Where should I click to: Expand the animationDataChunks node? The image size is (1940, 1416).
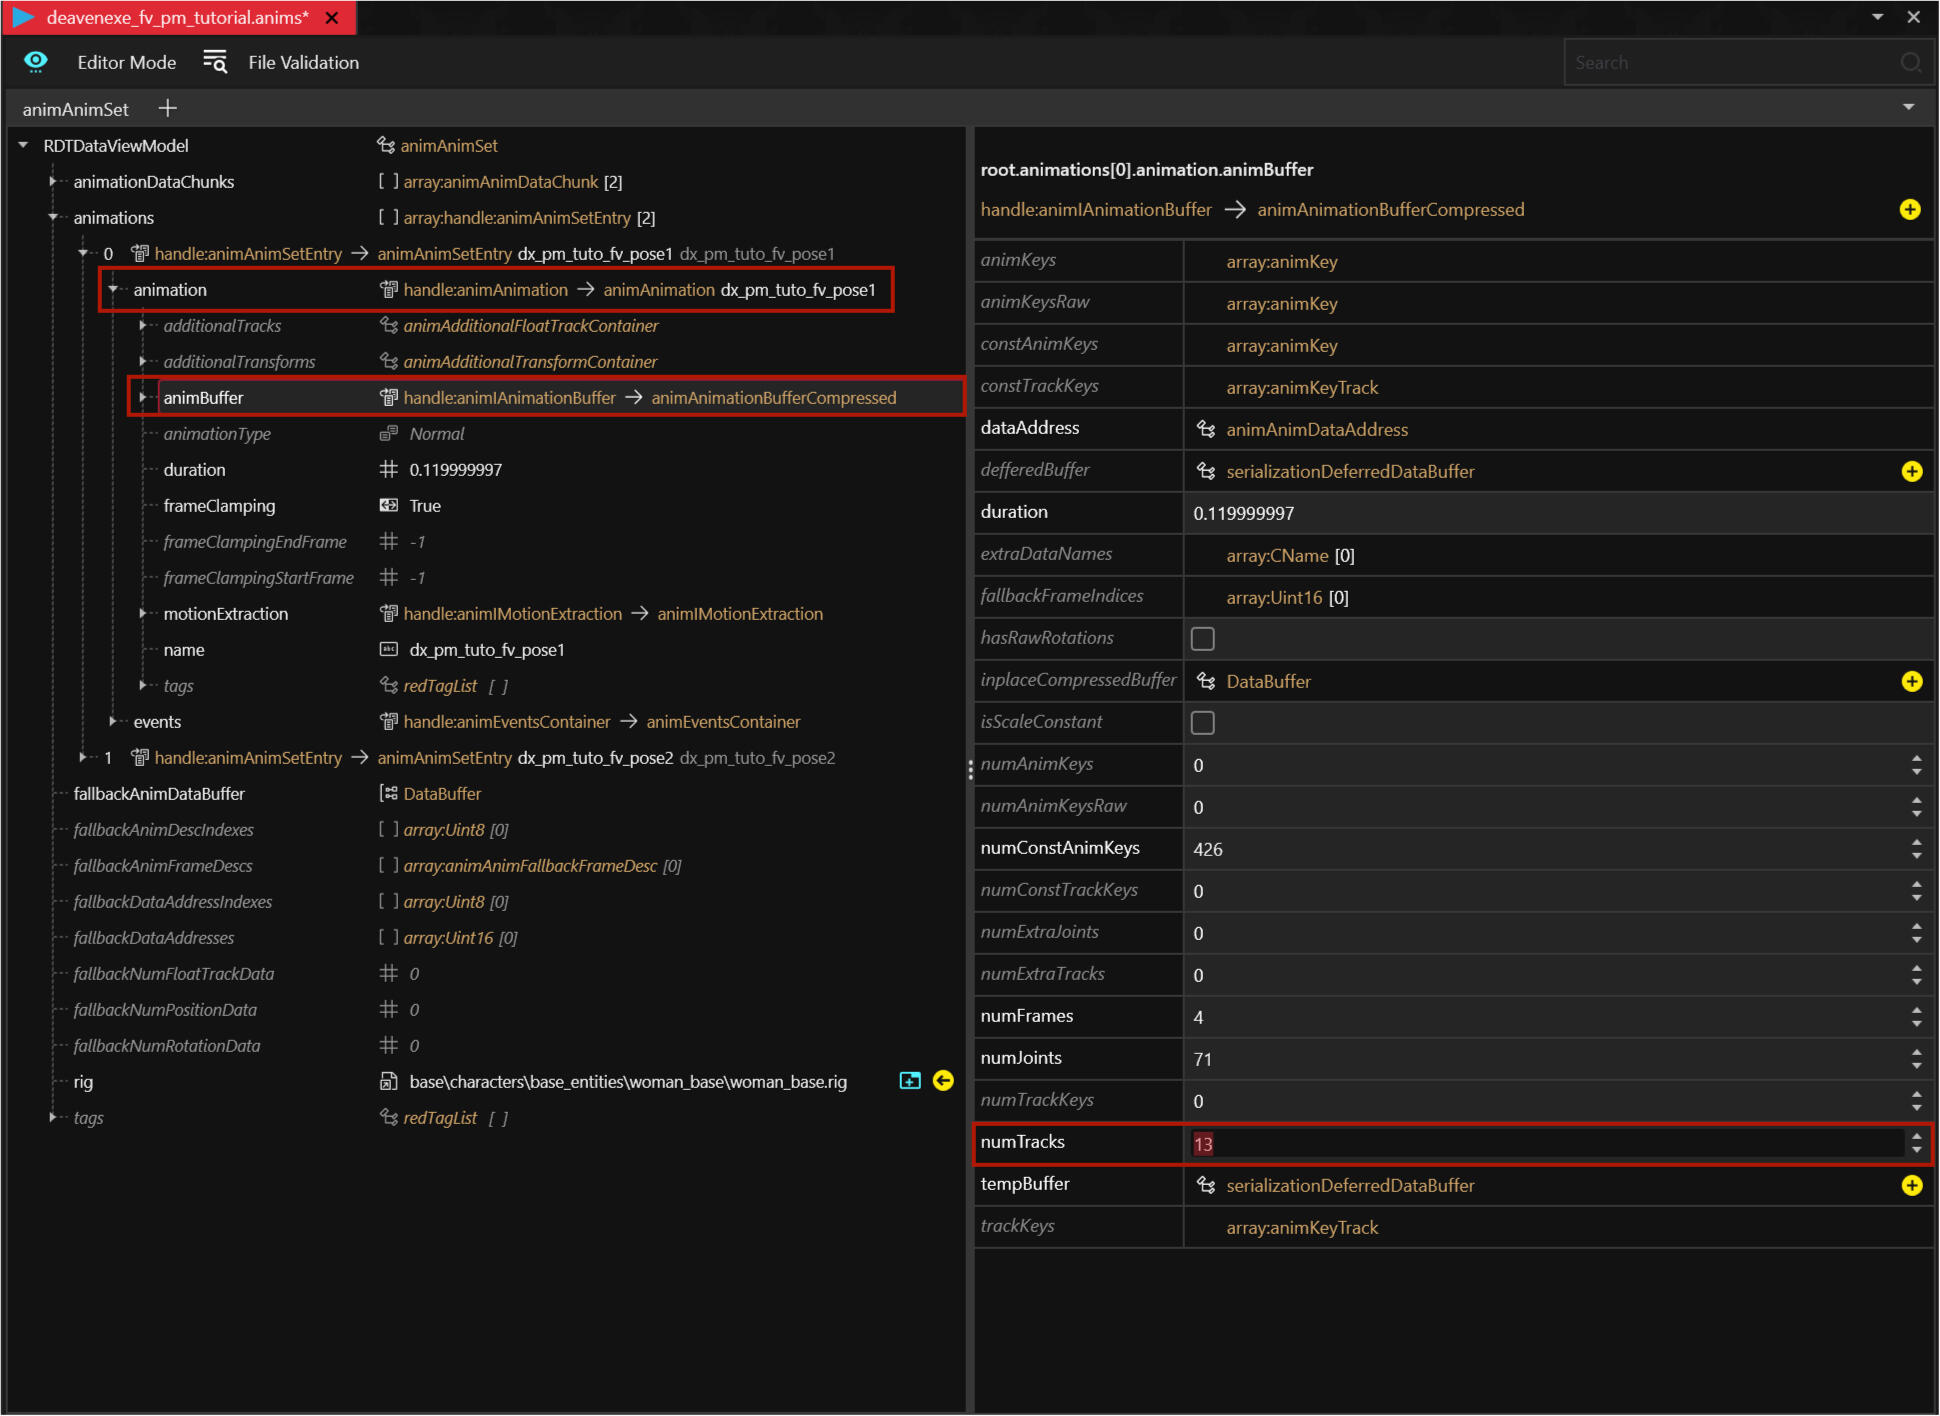coord(53,182)
